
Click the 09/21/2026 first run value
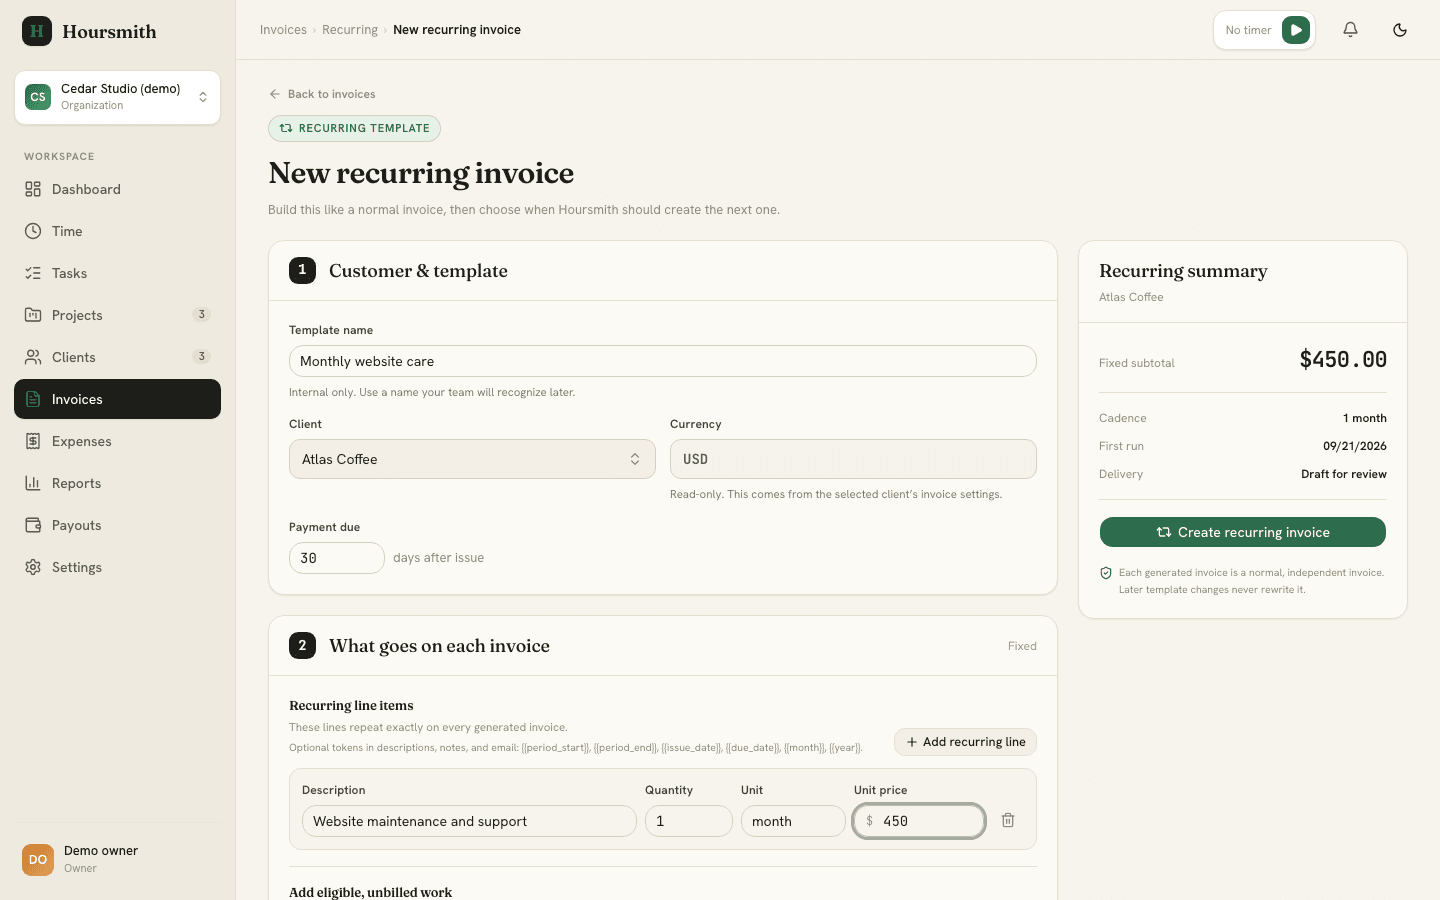tap(1355, 446)
